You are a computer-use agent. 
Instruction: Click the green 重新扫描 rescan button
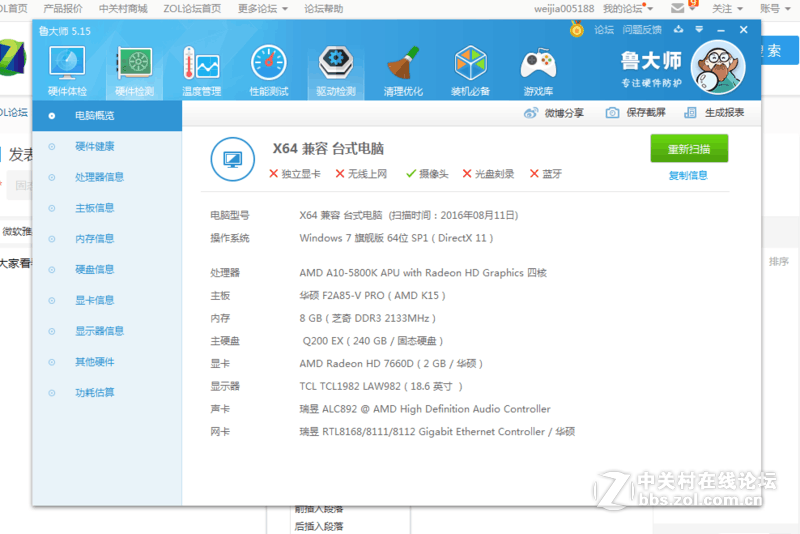point(689,149)
